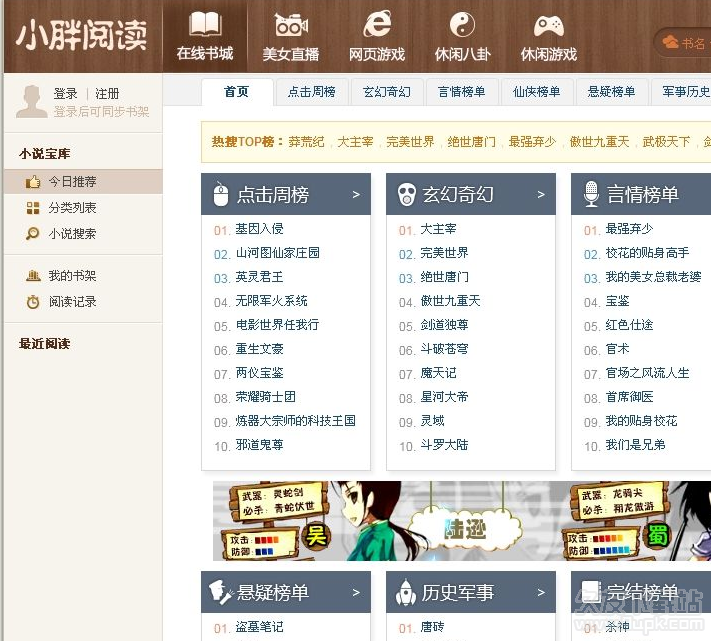Open novel 官场之风流人生
This screenshot has height=641, width=711.
(648, 373)
